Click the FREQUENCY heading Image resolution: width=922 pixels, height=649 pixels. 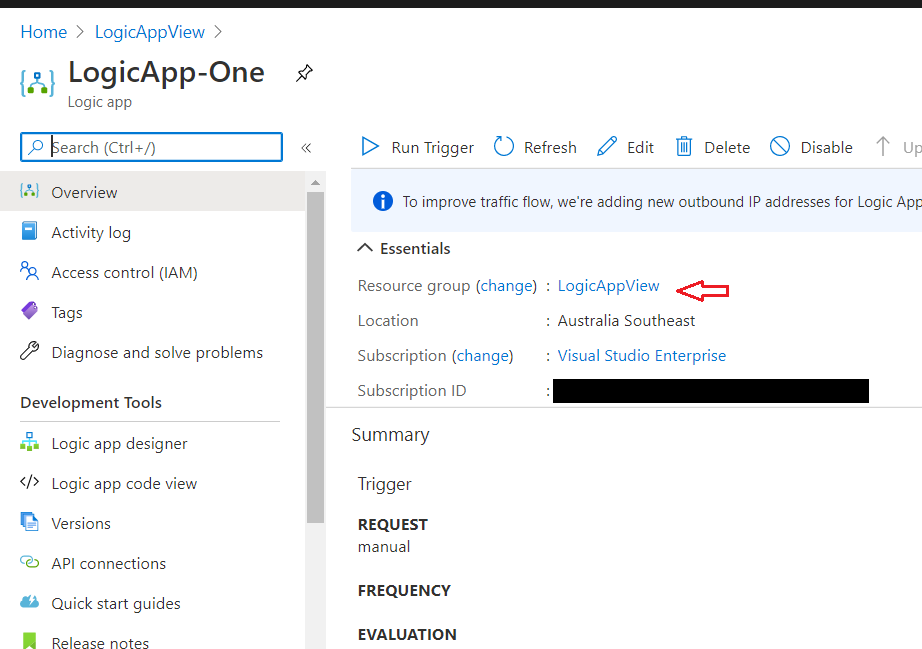pyautogui.click(x=404, y=590)
